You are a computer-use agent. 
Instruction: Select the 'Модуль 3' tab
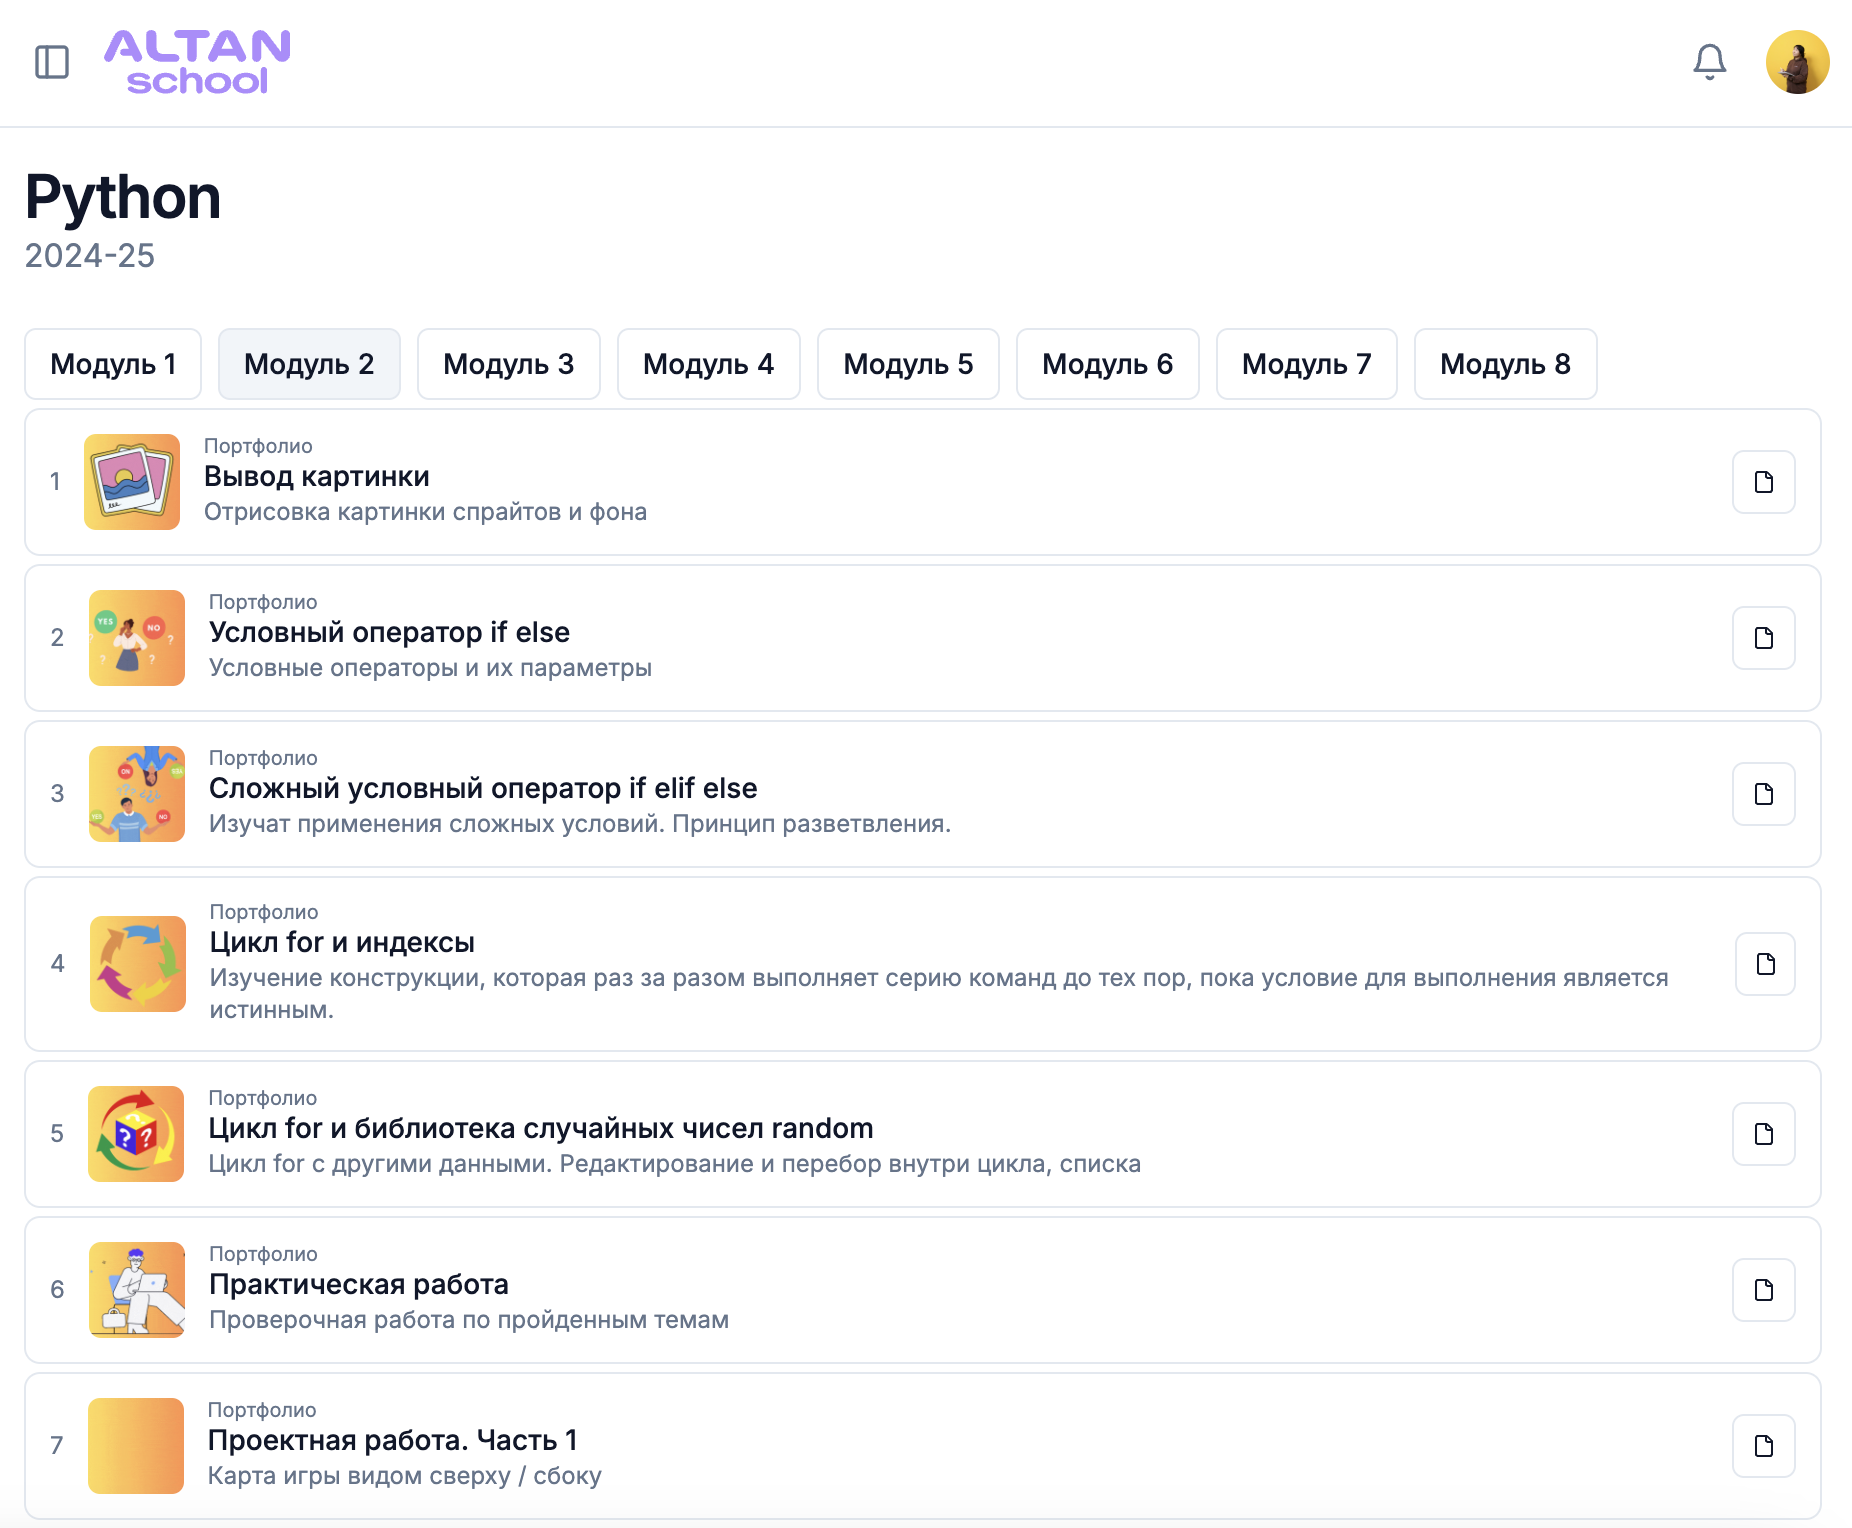point(508,364)
